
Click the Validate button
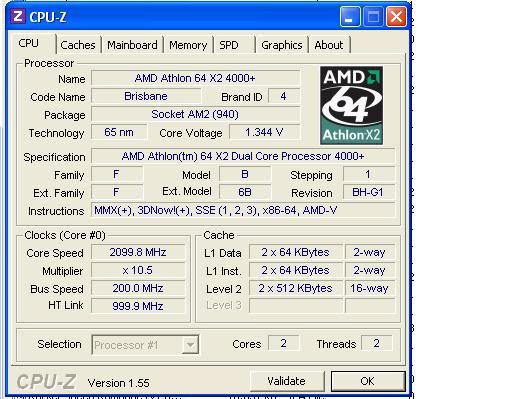pos(287,381)
